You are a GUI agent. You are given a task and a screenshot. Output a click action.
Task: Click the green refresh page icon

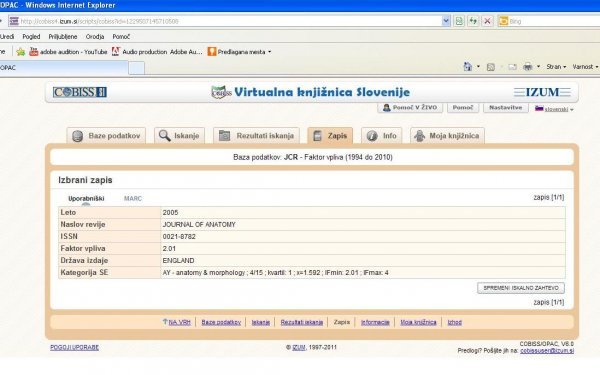(x=473, y=21)
